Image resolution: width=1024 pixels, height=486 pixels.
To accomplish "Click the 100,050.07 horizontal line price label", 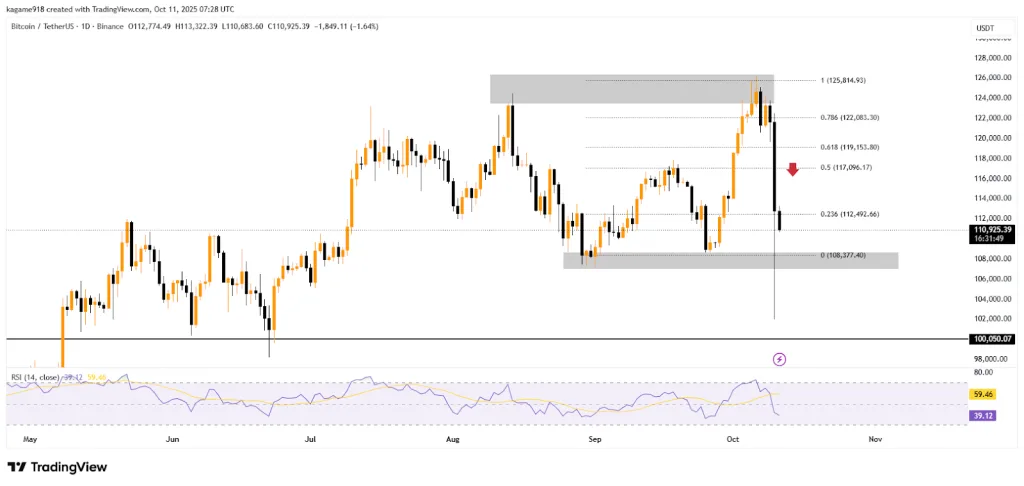I will pyautogui.click(x=993, y=340).
